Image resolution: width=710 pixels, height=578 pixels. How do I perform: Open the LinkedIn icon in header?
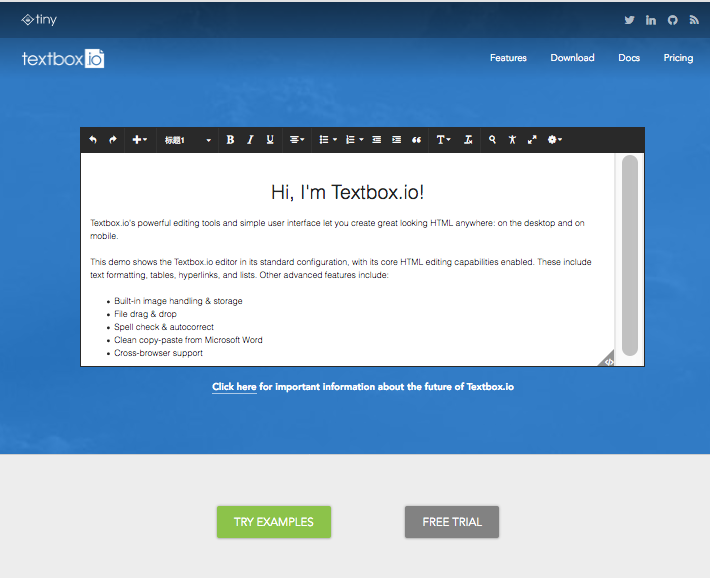(x=651, y=20)
